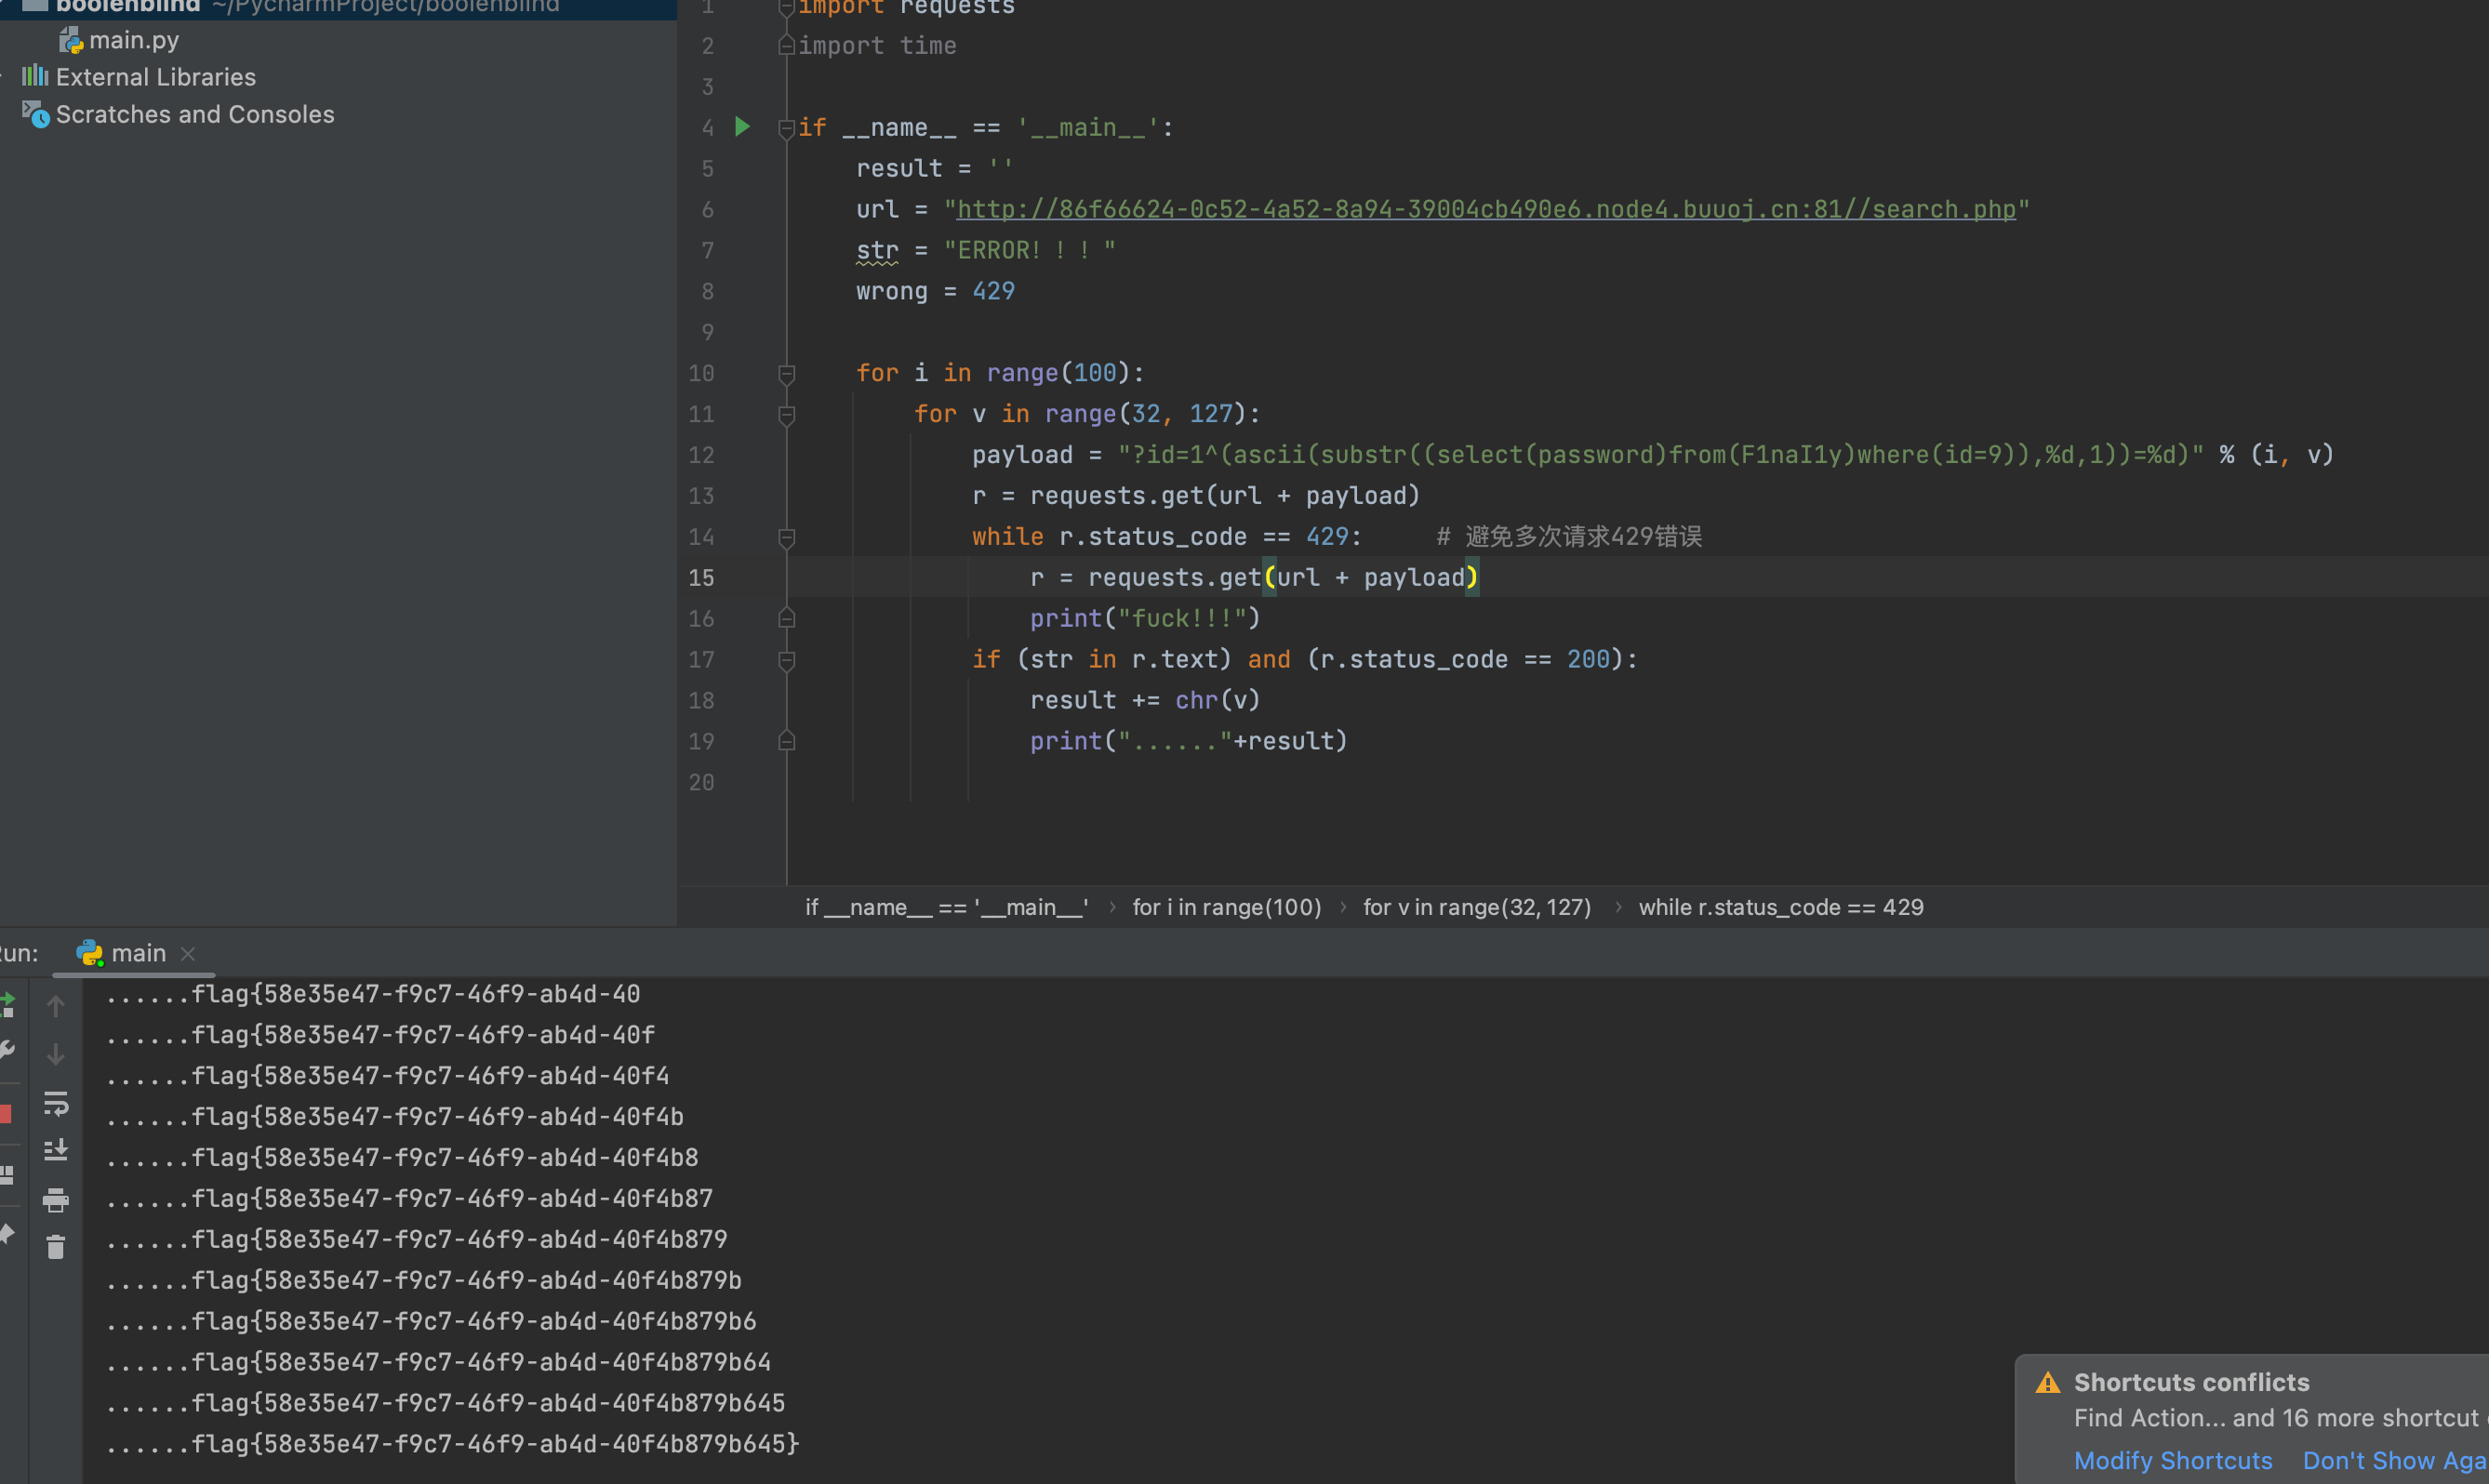
Task: Click the payload string on line 12
Action: 1660,455
